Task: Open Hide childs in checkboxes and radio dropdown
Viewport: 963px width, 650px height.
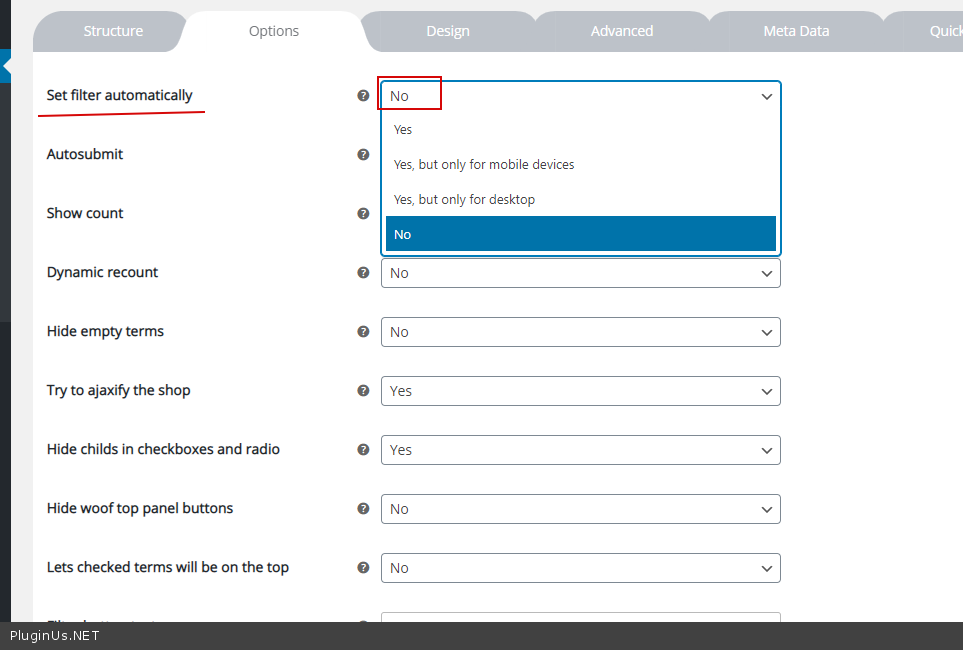Action: click(580, 450)
